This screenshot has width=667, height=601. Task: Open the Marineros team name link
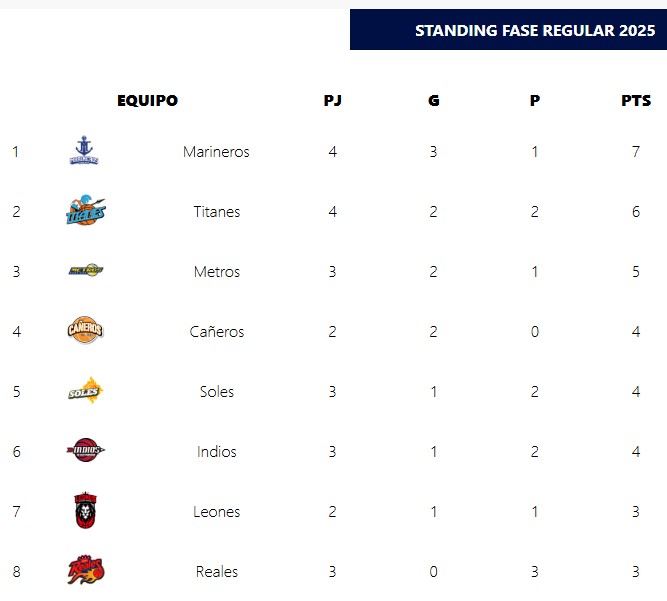[x=216, y=152]
